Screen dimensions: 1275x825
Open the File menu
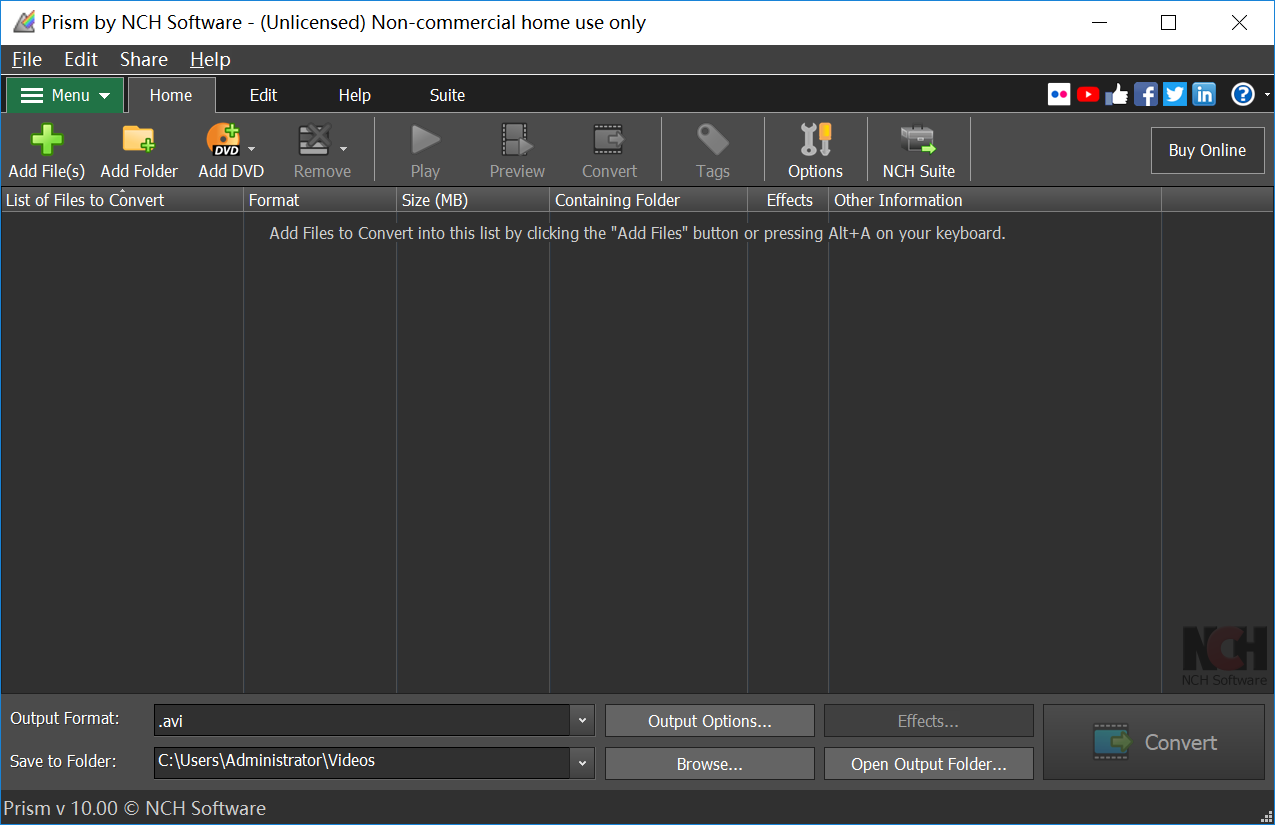point(27,59)
